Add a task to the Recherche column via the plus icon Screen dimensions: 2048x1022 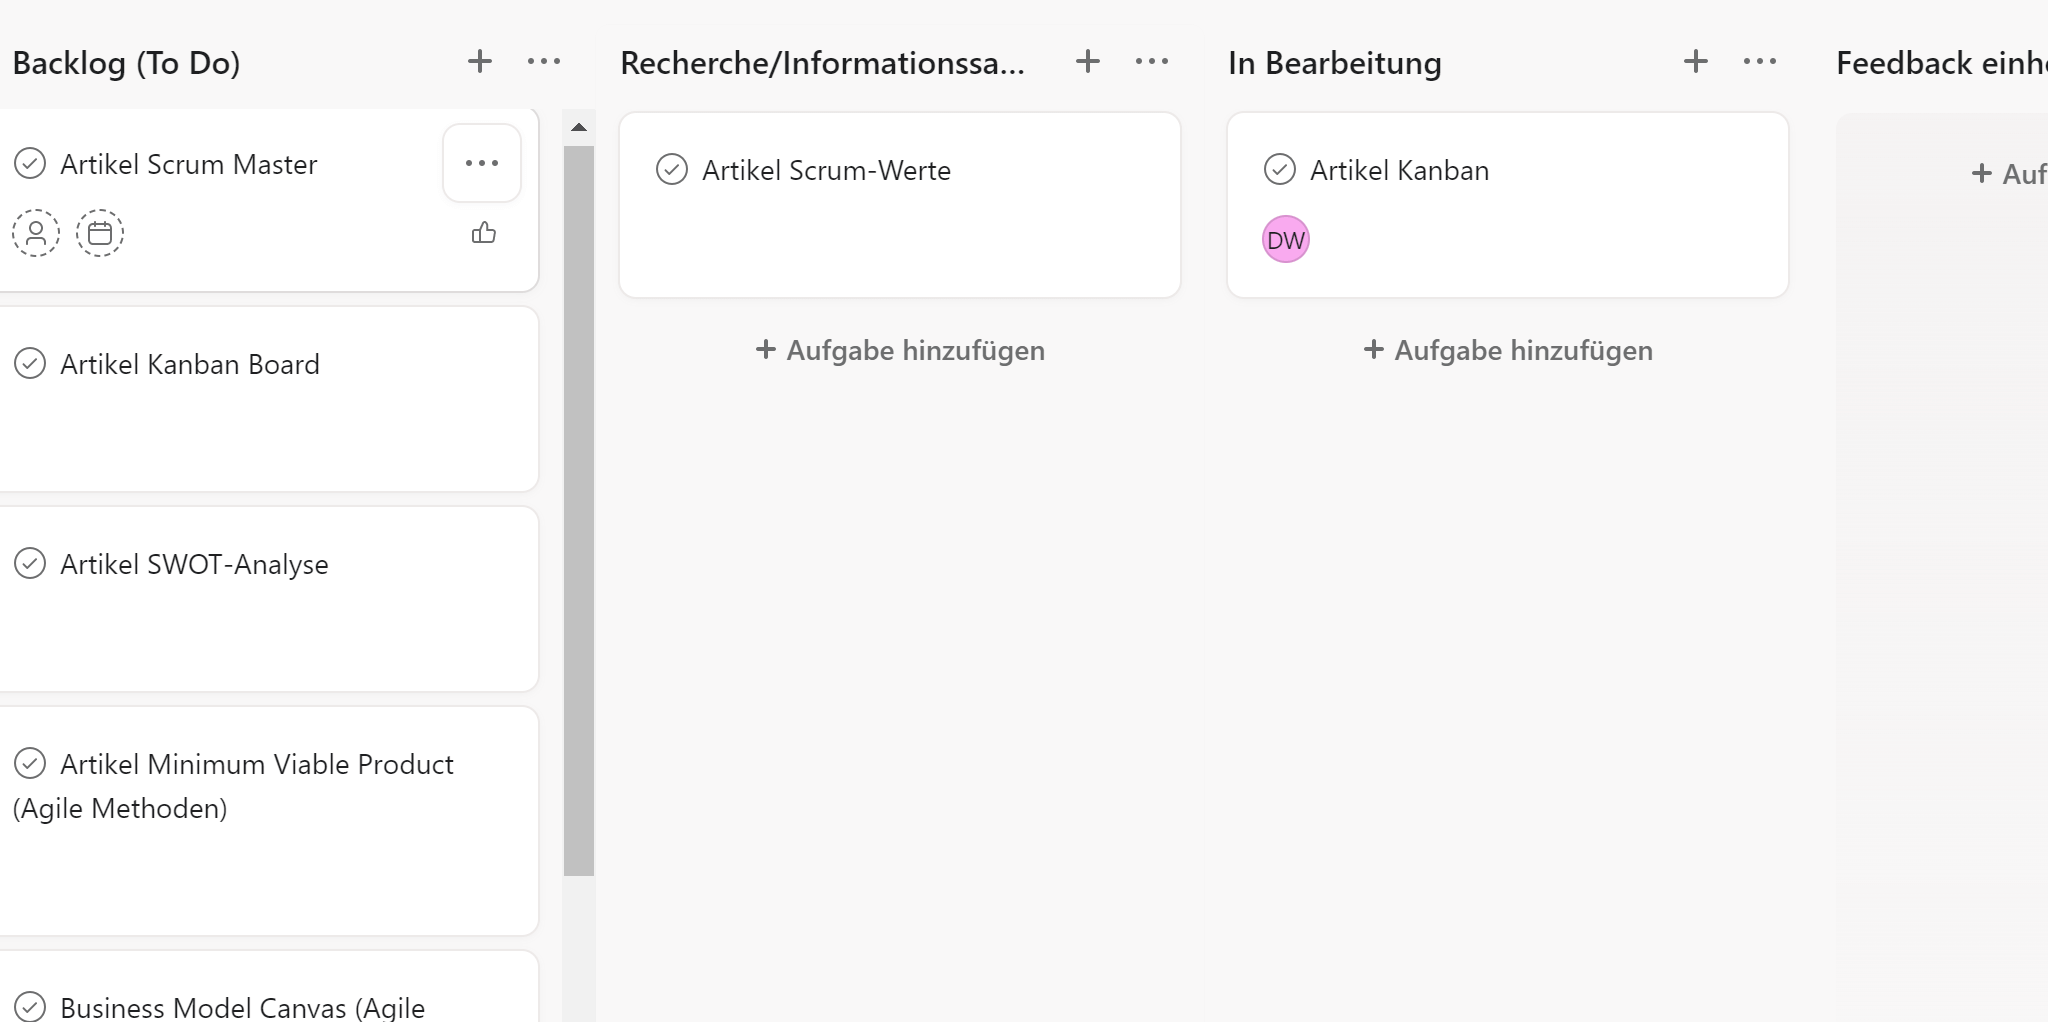(x=1088, y=62)
